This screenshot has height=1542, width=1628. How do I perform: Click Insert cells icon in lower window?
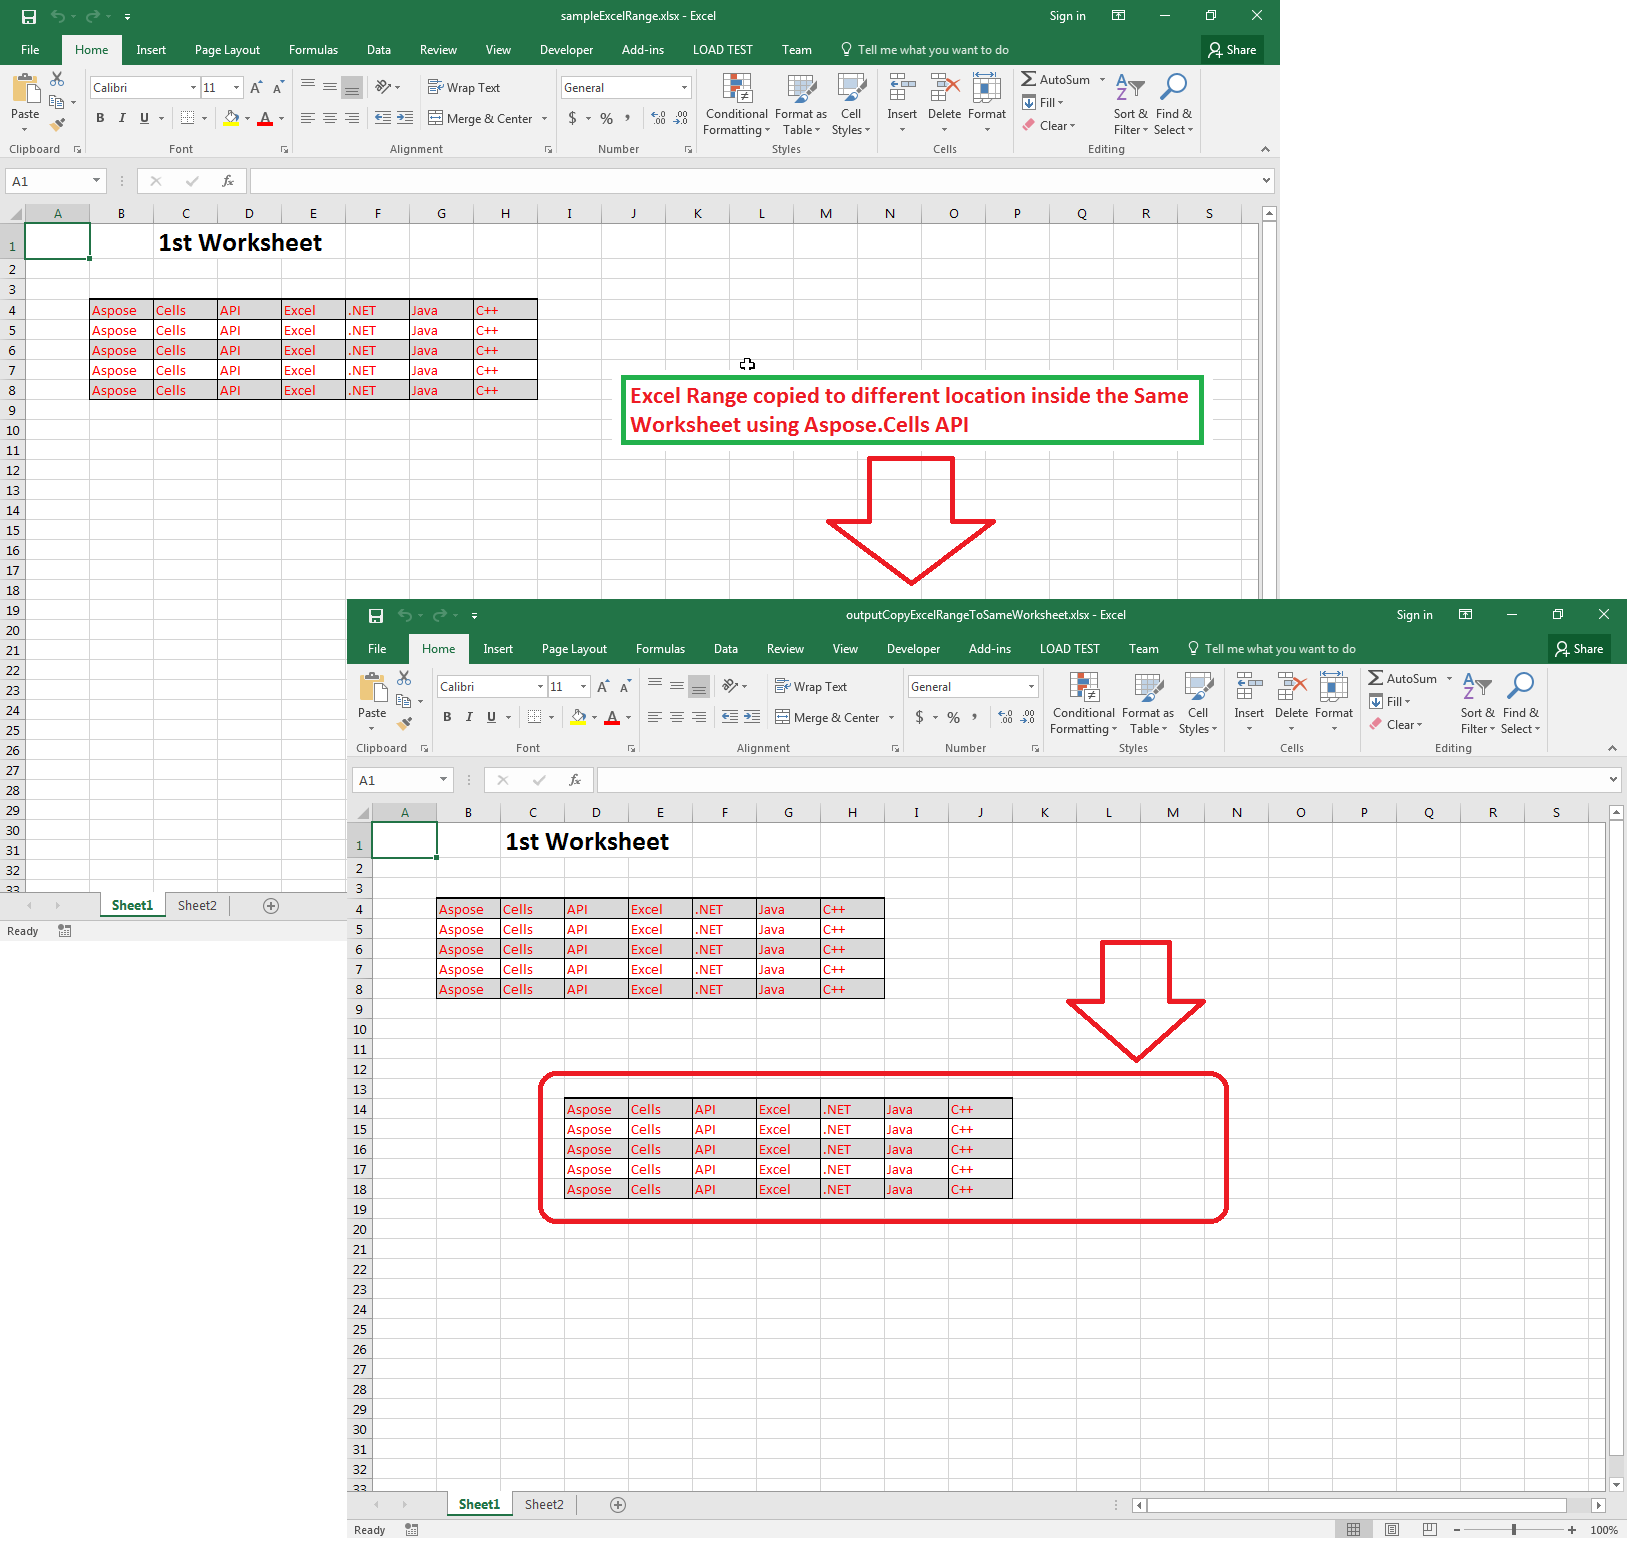[1249, 687]
